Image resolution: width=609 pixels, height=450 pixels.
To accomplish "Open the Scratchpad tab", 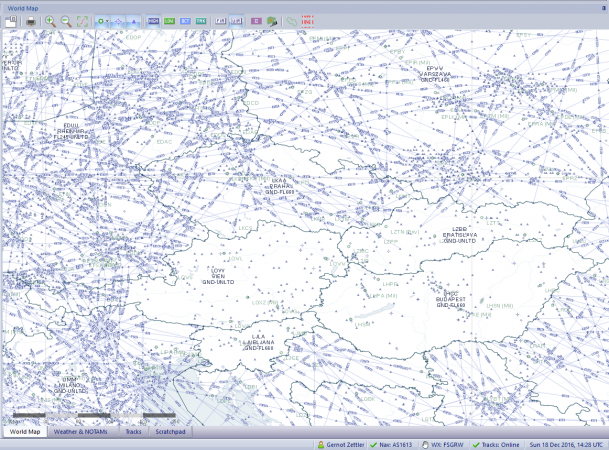I will 167,432.
